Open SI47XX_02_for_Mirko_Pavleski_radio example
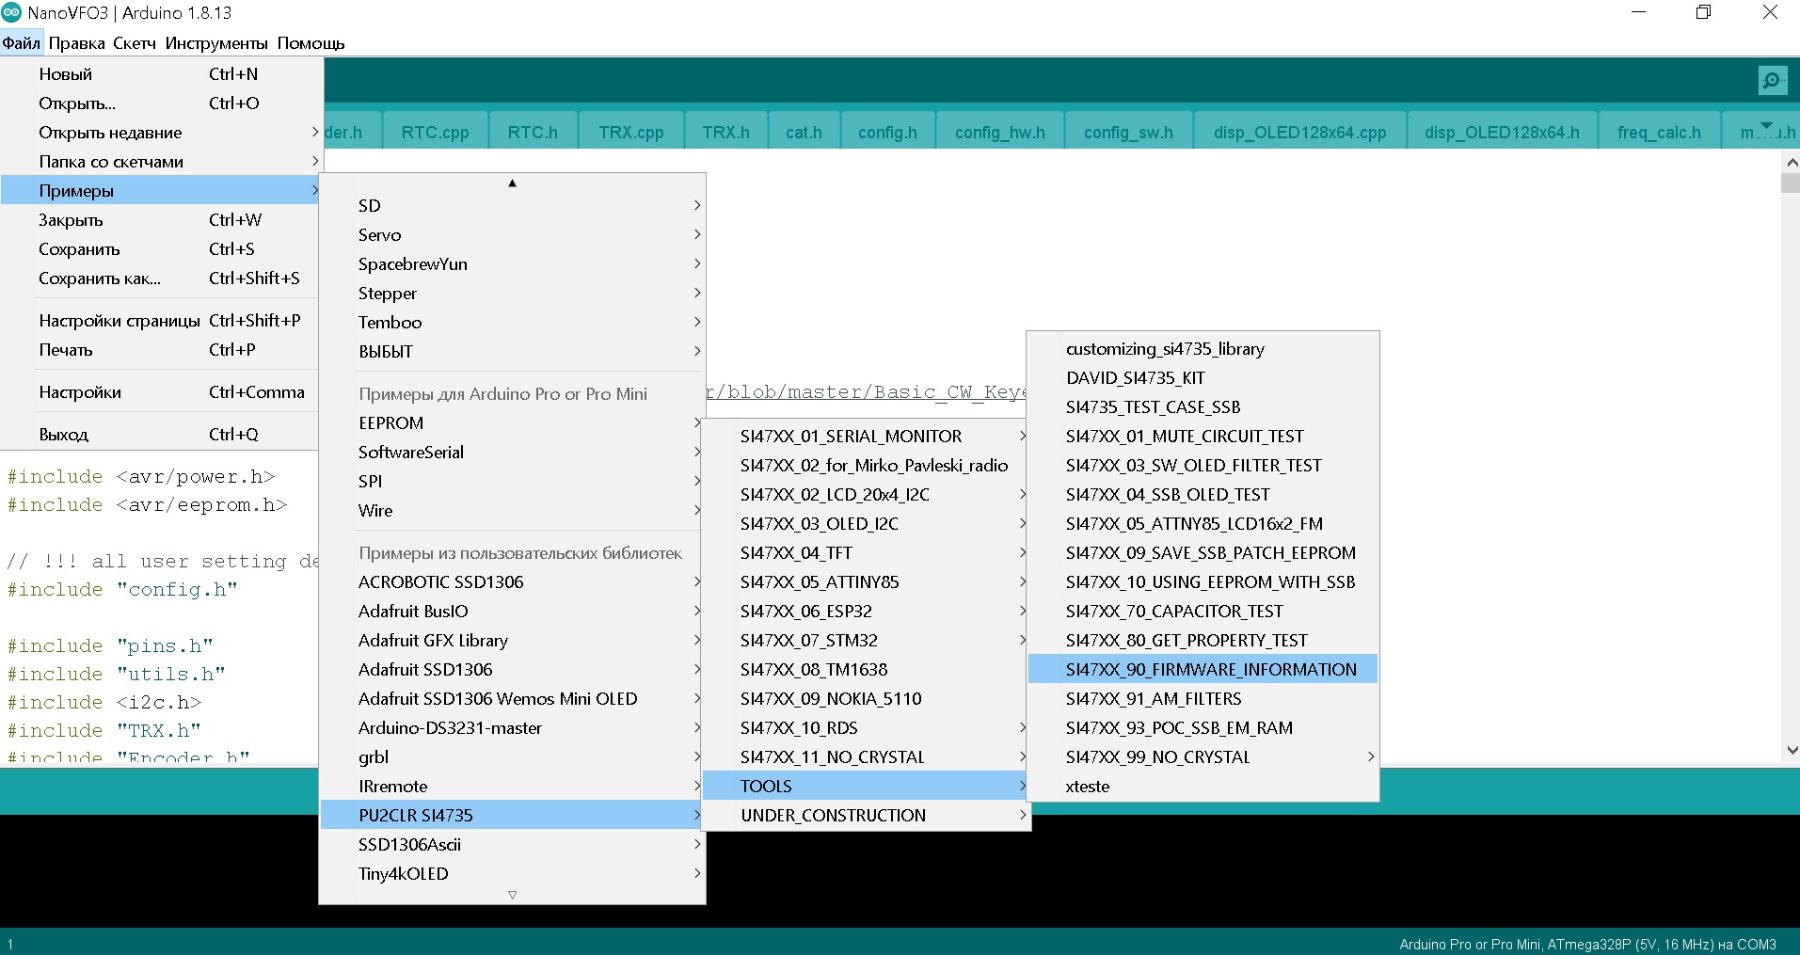 (873, 465)
